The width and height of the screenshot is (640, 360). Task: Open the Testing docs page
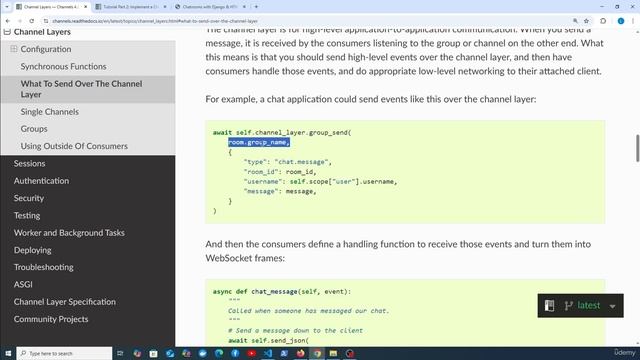(x=27, y=215)
